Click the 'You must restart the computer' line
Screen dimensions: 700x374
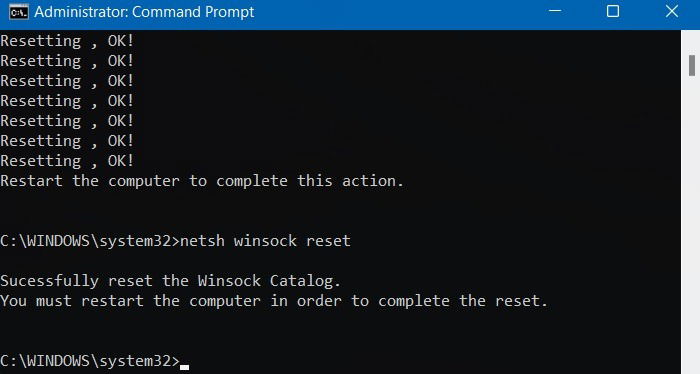click(x=130, y=301)
